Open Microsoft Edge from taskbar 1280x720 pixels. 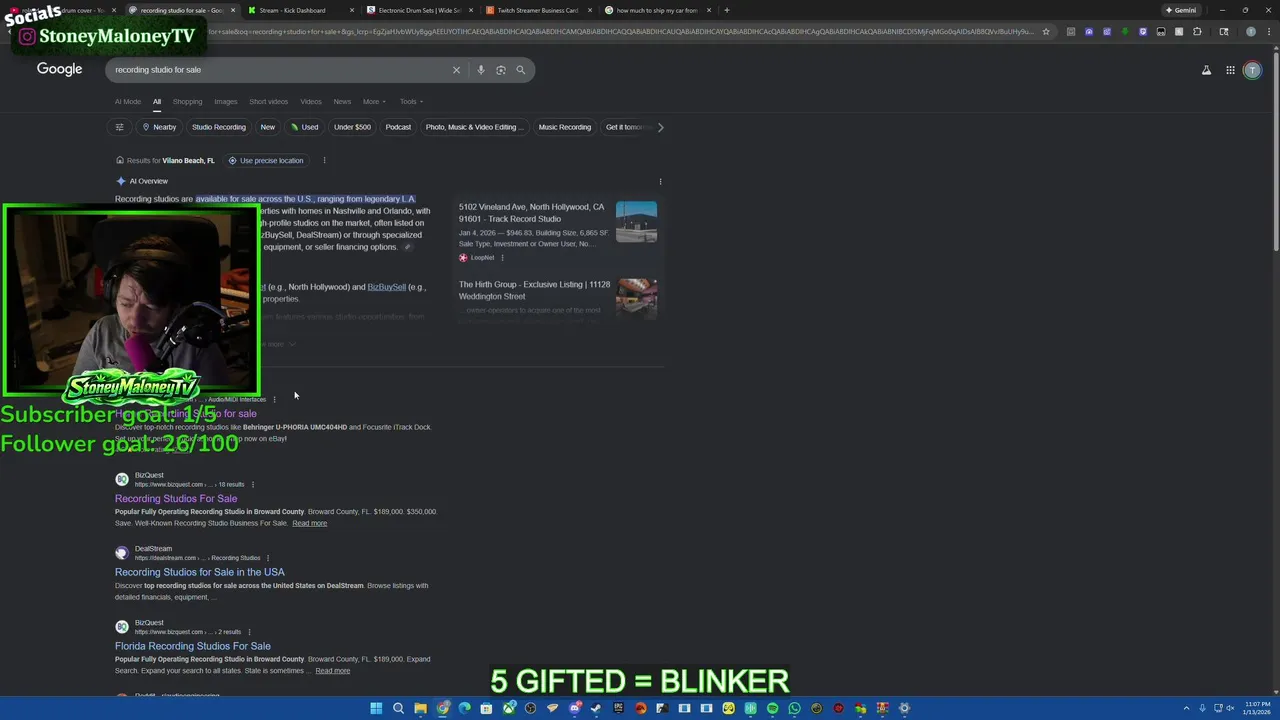point(464,708)
